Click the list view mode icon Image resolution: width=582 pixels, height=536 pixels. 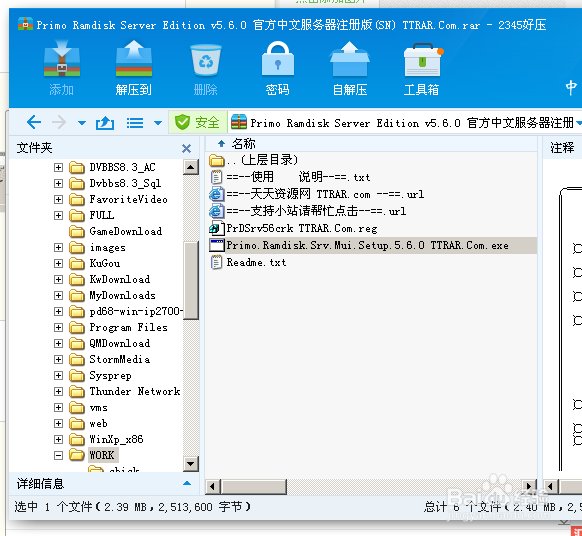coord(135,123)
